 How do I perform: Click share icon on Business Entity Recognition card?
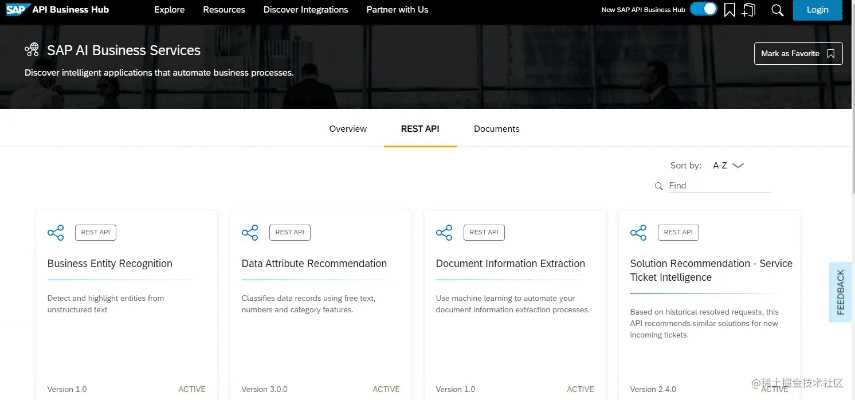coord(55,232)
